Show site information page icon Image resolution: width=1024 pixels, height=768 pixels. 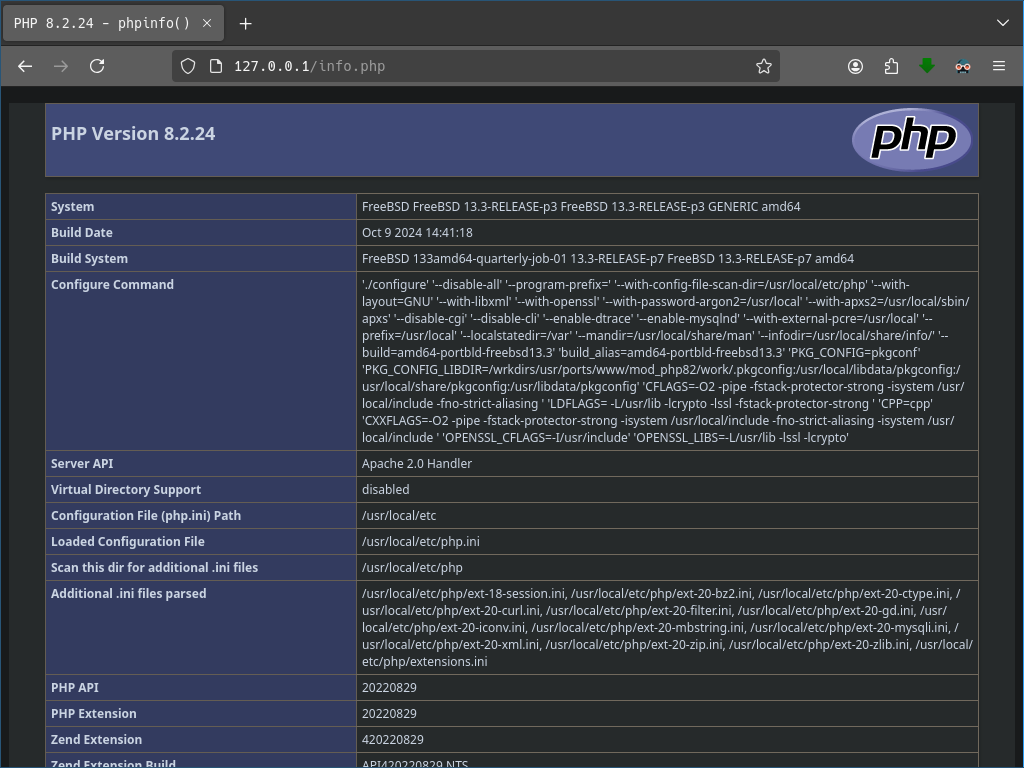pyautogui.click(x=215, y=66)
